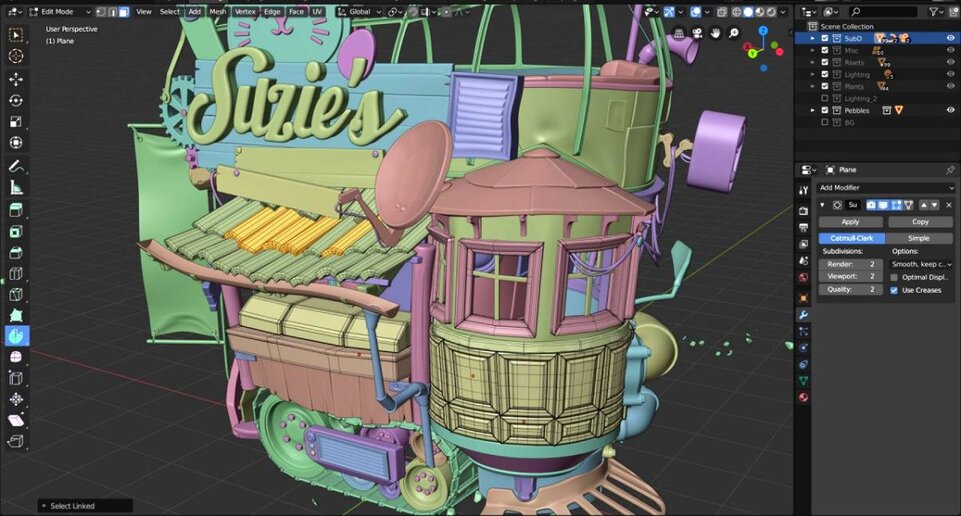Select the Scale tool
961x516 pixels.
pos(16,121)
